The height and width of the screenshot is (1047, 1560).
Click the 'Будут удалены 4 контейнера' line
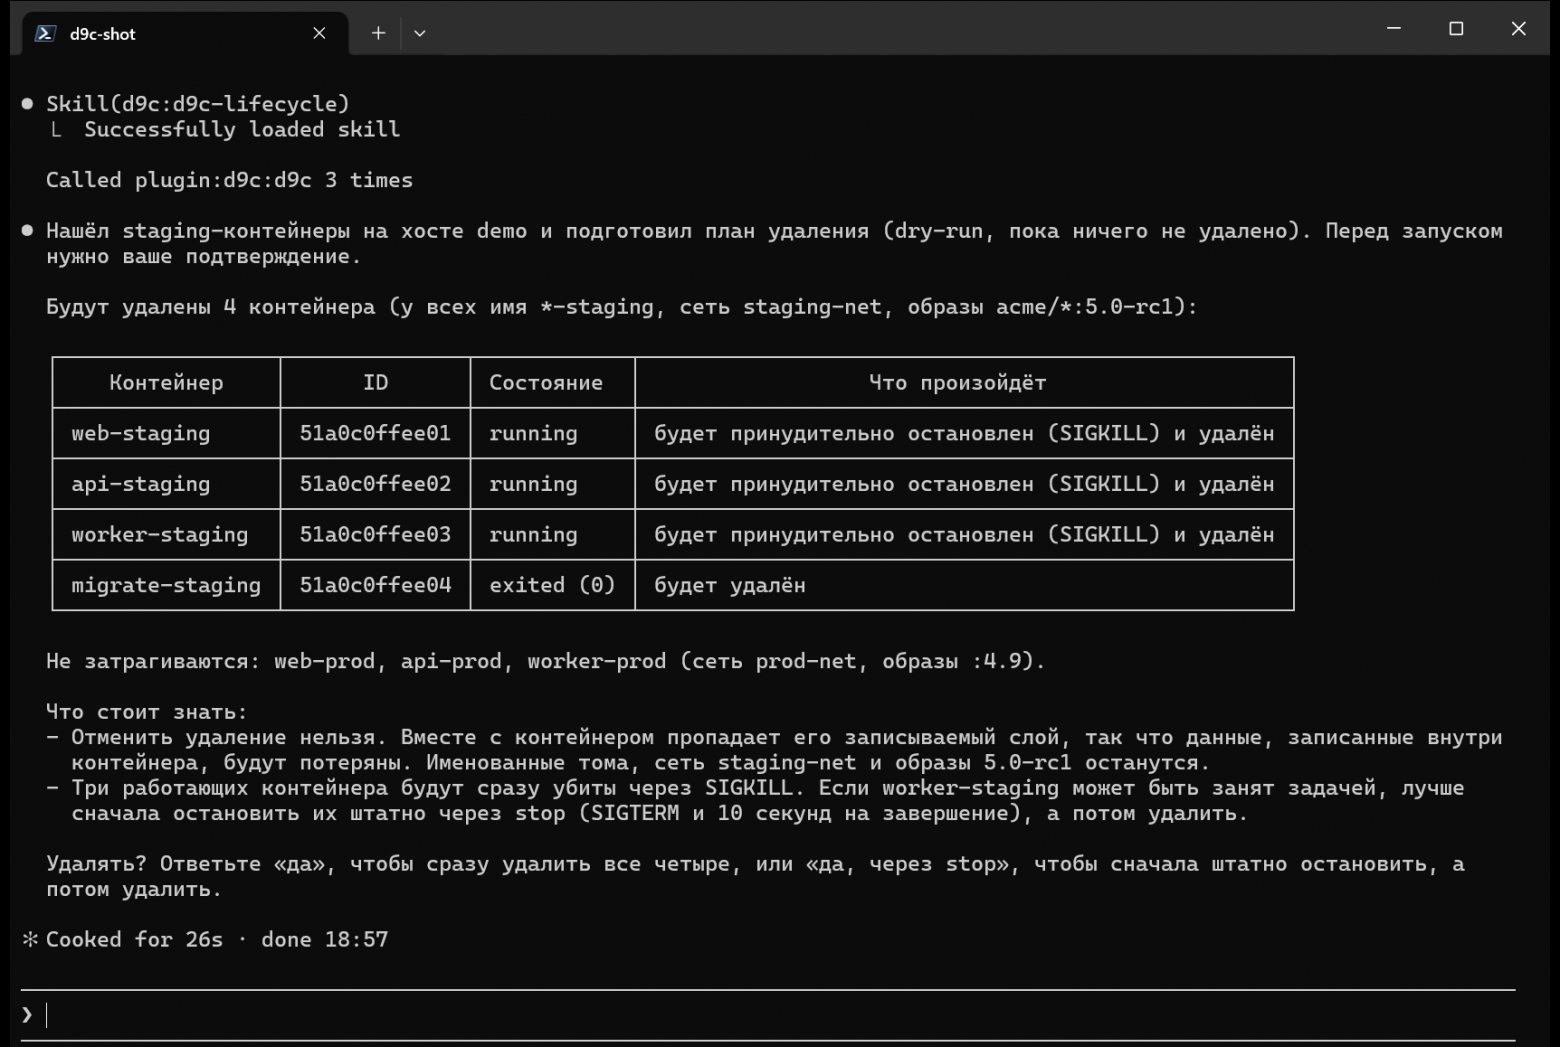coord(621,306)
